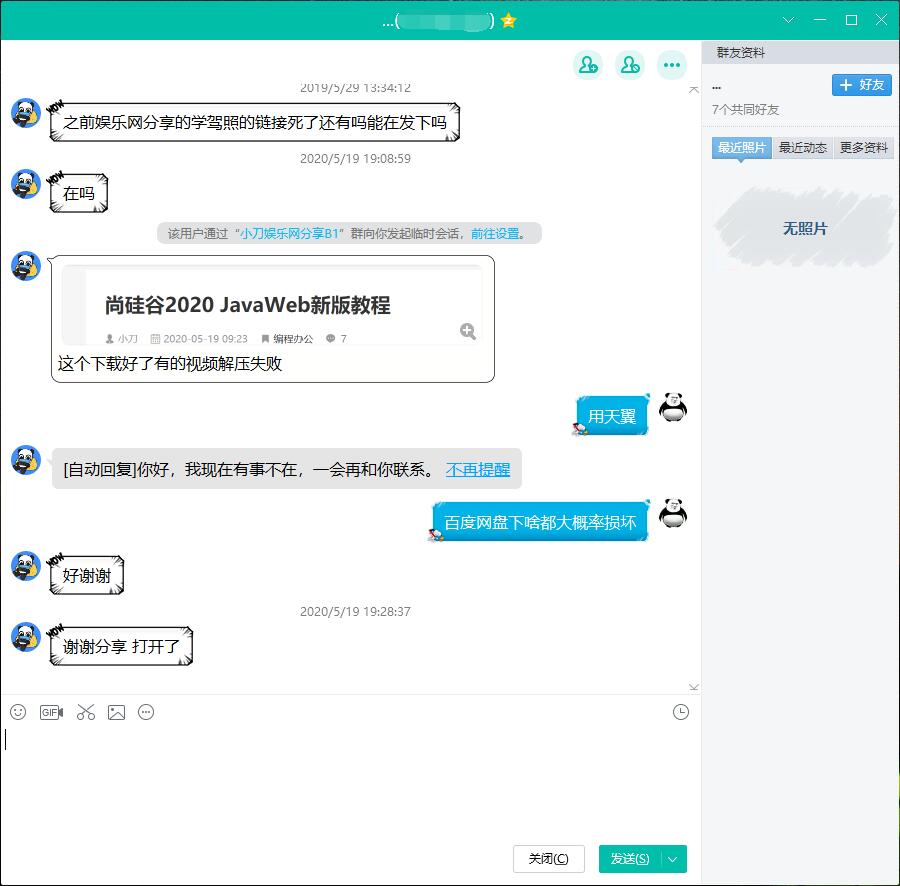Expand the send button dropdown arrow
Screen dimensions: 900x886
pos(673,859)
